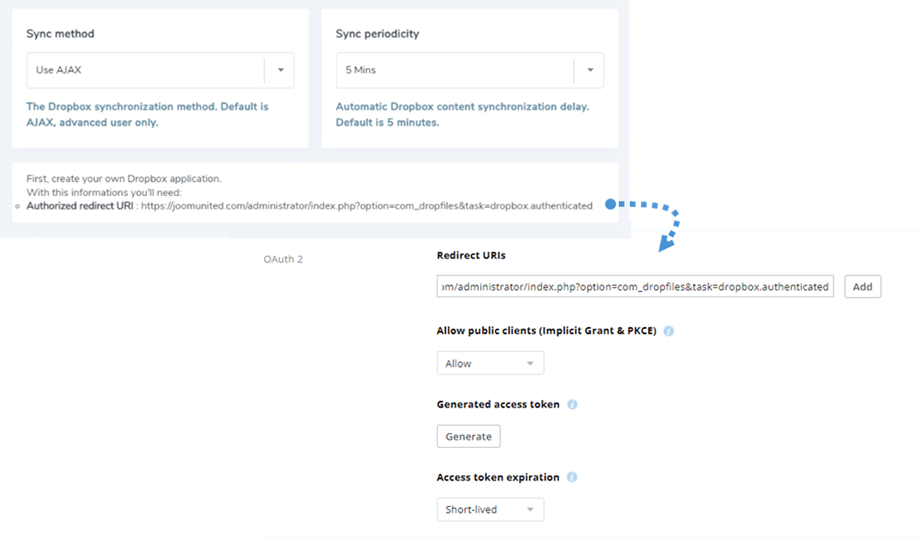Click info icon next to Generated access token
Viewport: 920px width, 543px height.
[x=573, y=405]
